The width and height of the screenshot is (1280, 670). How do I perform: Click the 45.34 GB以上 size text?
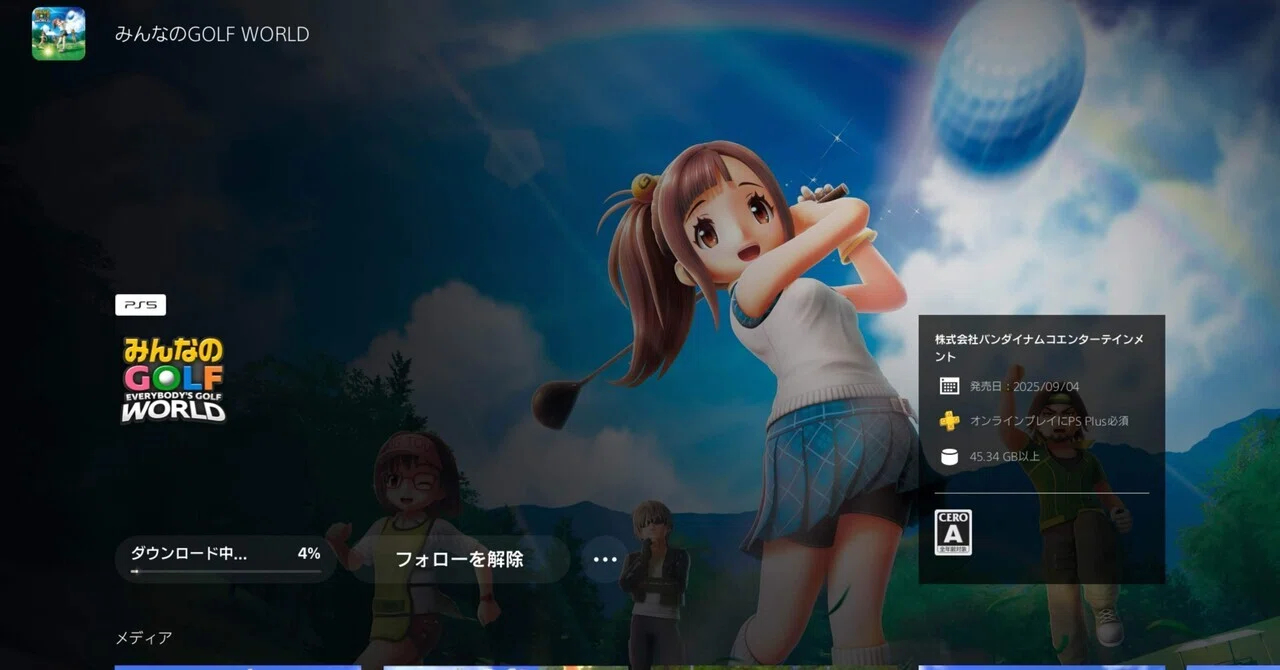(1005, 457)
